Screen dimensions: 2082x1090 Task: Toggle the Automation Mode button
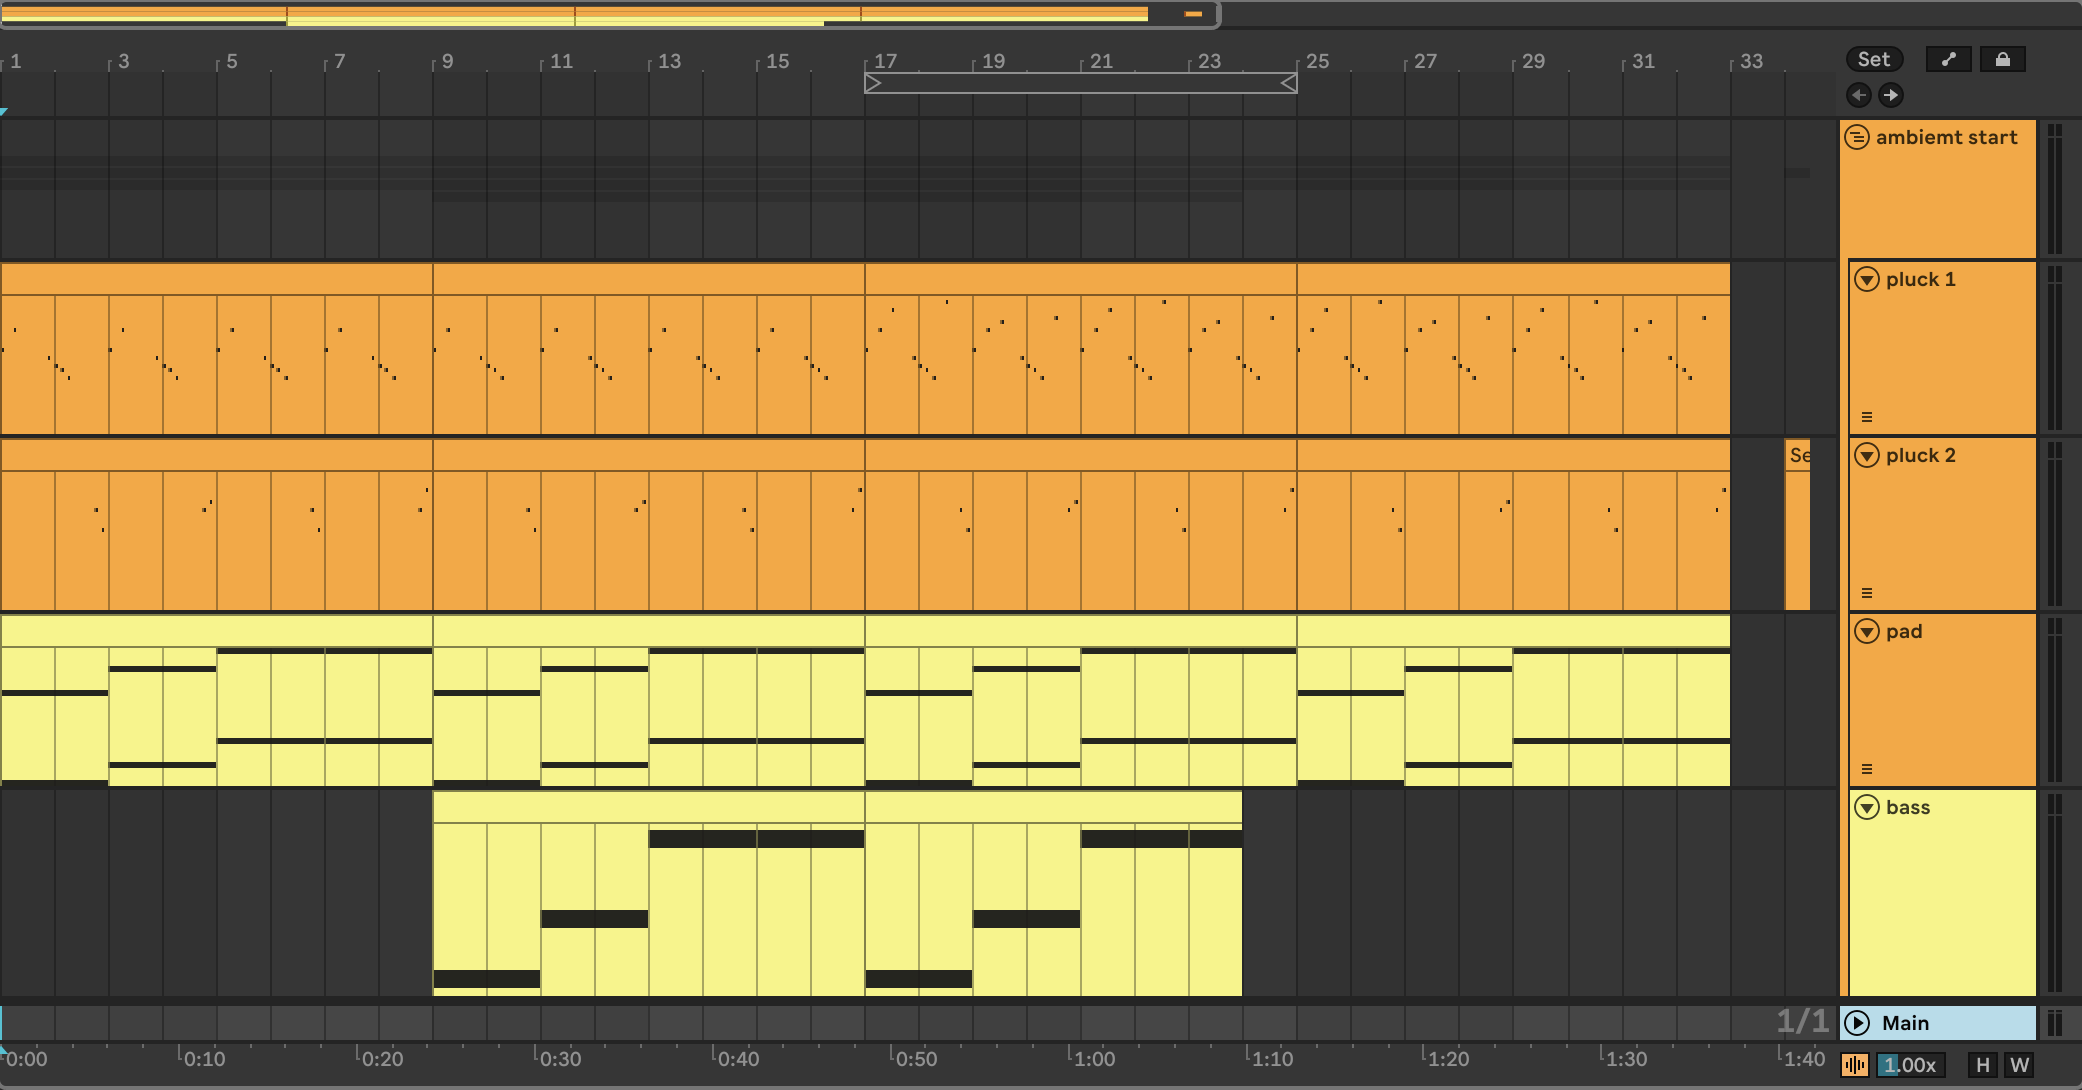pyautogui.click(x=1948, y=60)
